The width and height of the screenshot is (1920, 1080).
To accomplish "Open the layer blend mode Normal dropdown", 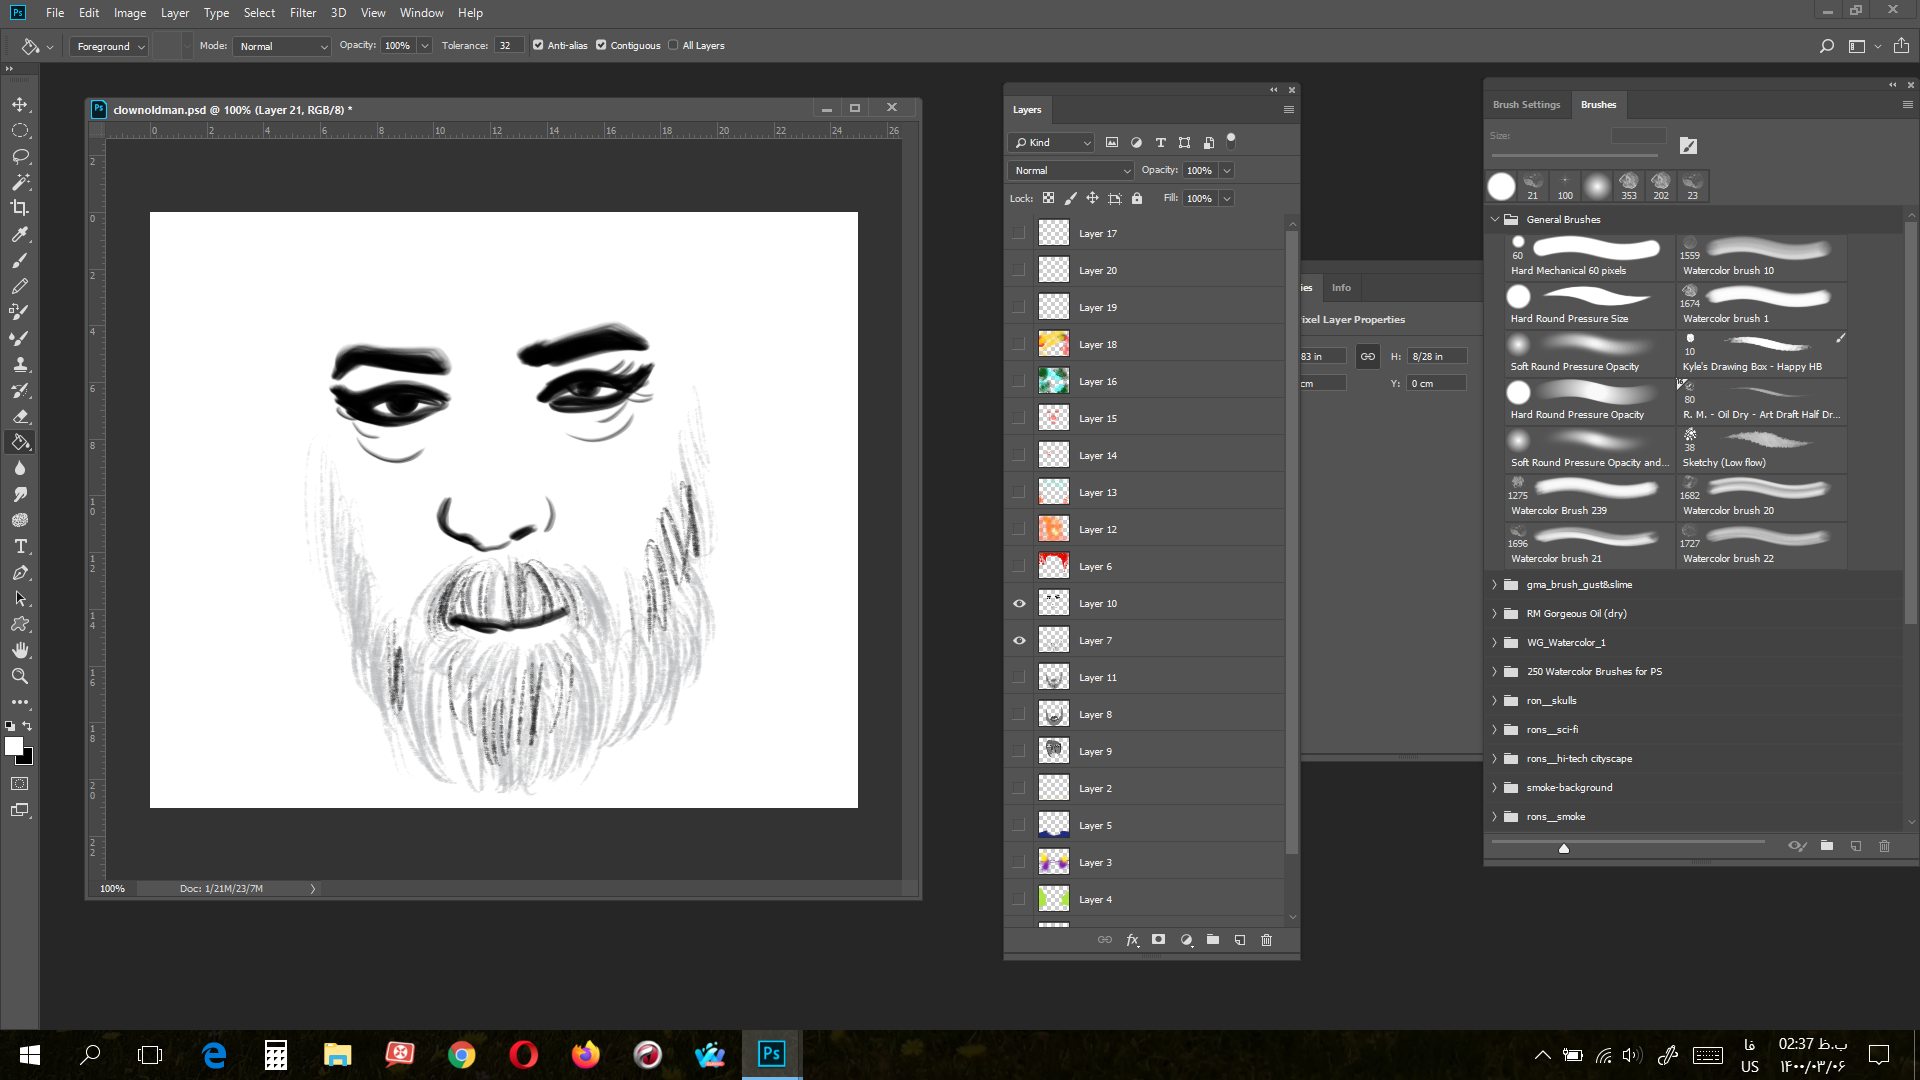I will point(1070,171).
